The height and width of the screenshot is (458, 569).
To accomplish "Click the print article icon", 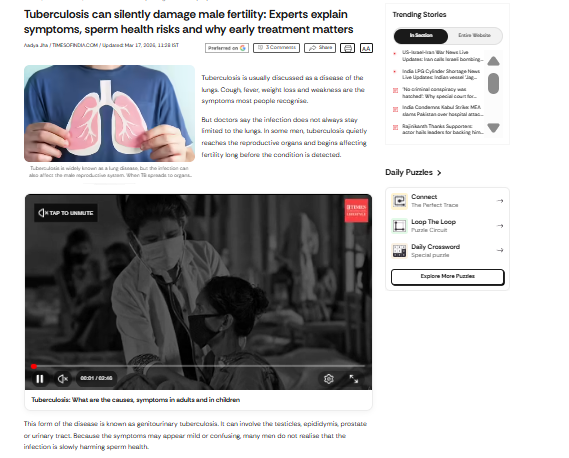I will tap(347, 48).
